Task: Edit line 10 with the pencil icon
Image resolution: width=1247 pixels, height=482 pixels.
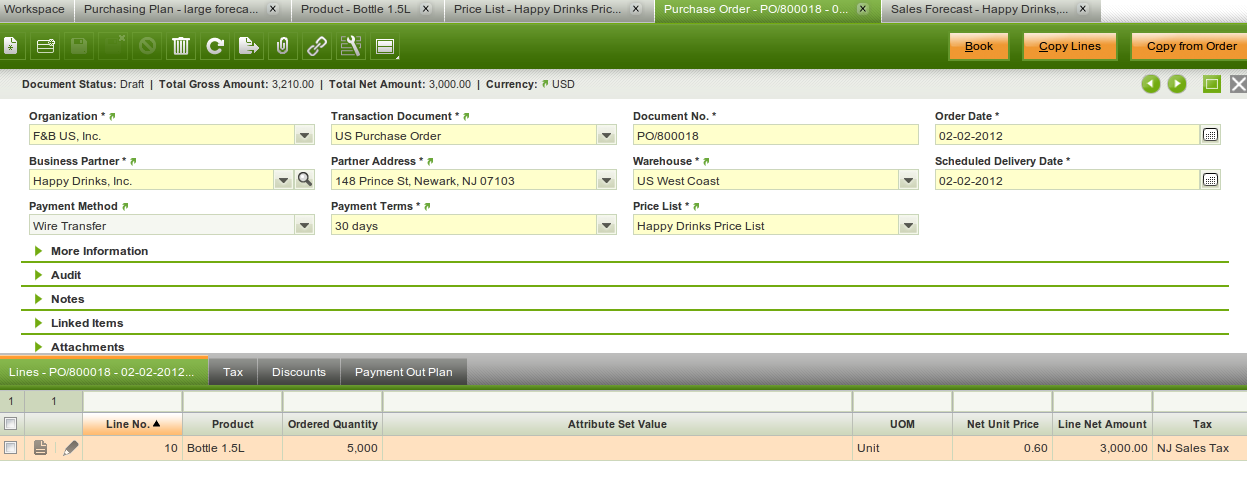Action: pyautogui.click(x=70, y=448)
